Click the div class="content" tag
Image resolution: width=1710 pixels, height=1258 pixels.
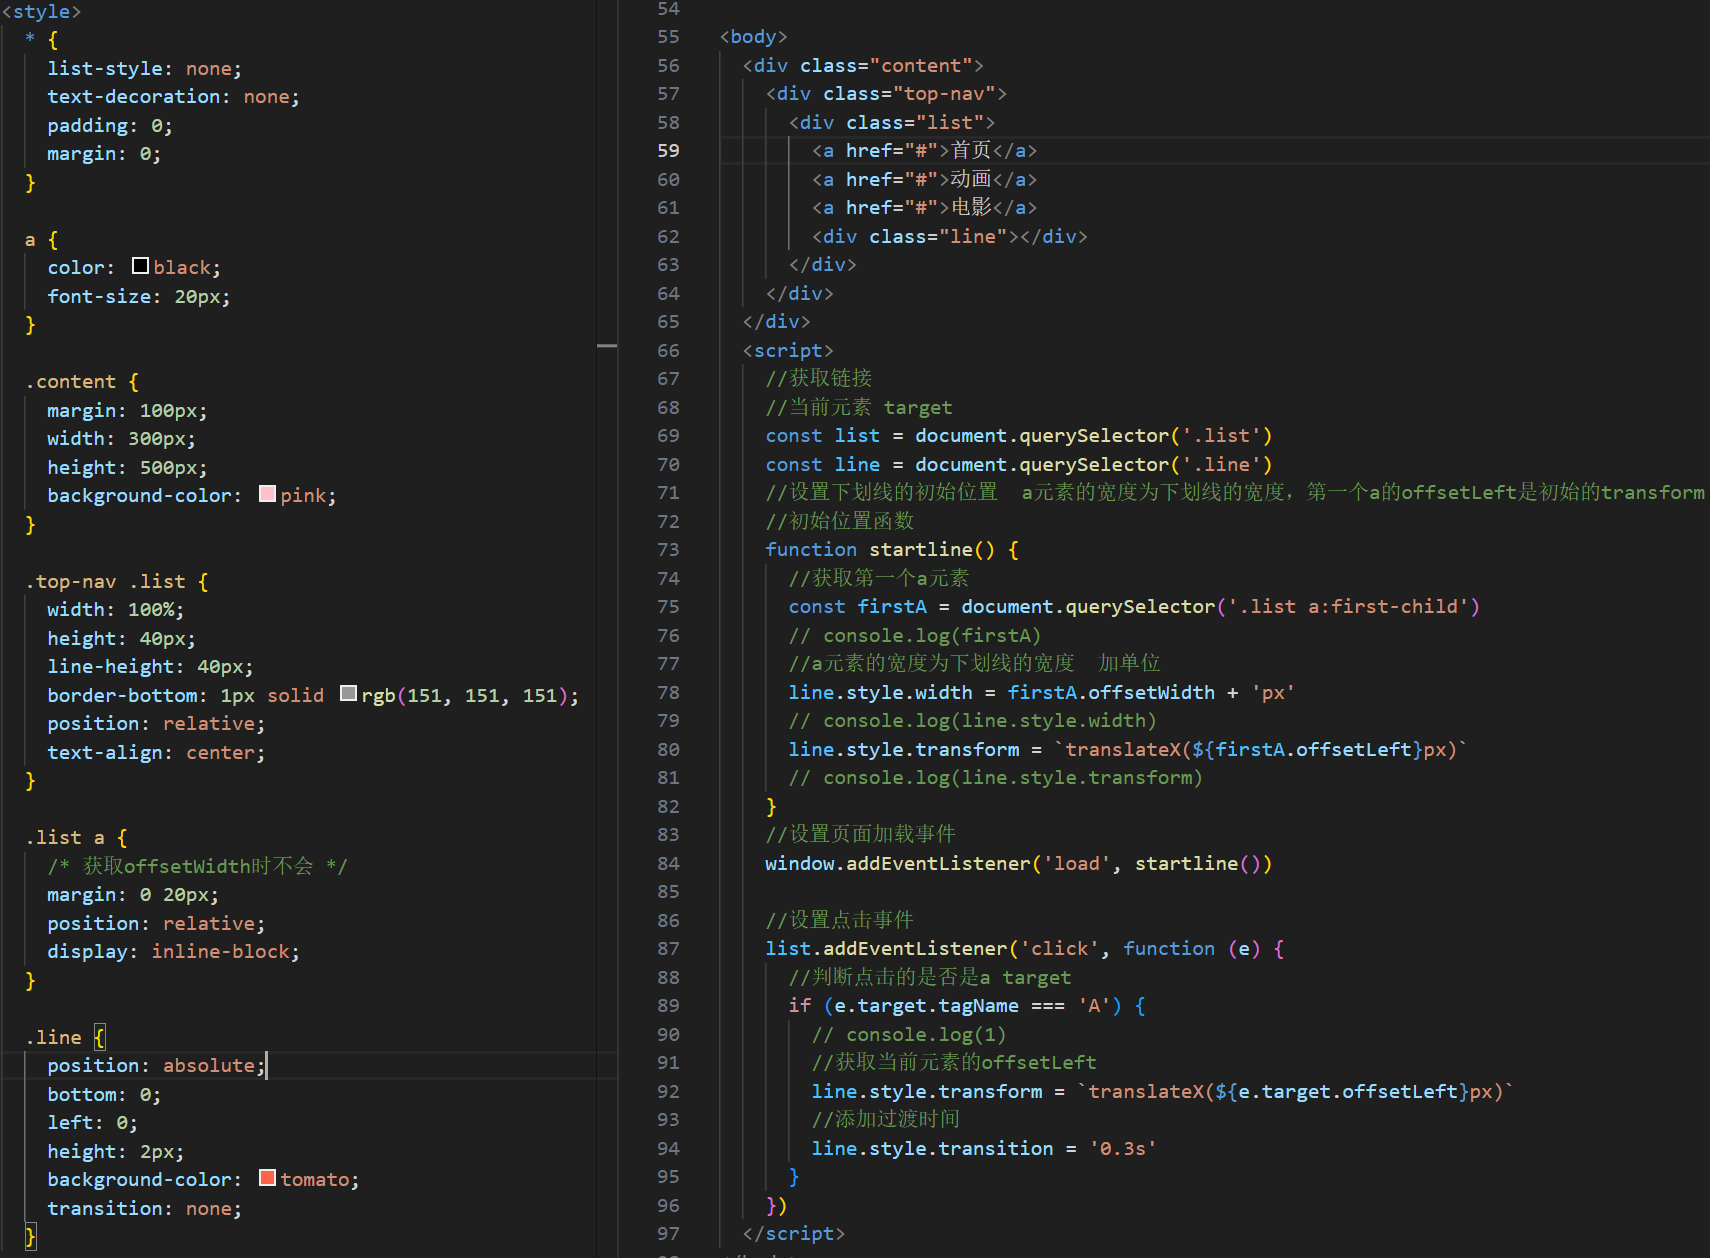[864, 66]
